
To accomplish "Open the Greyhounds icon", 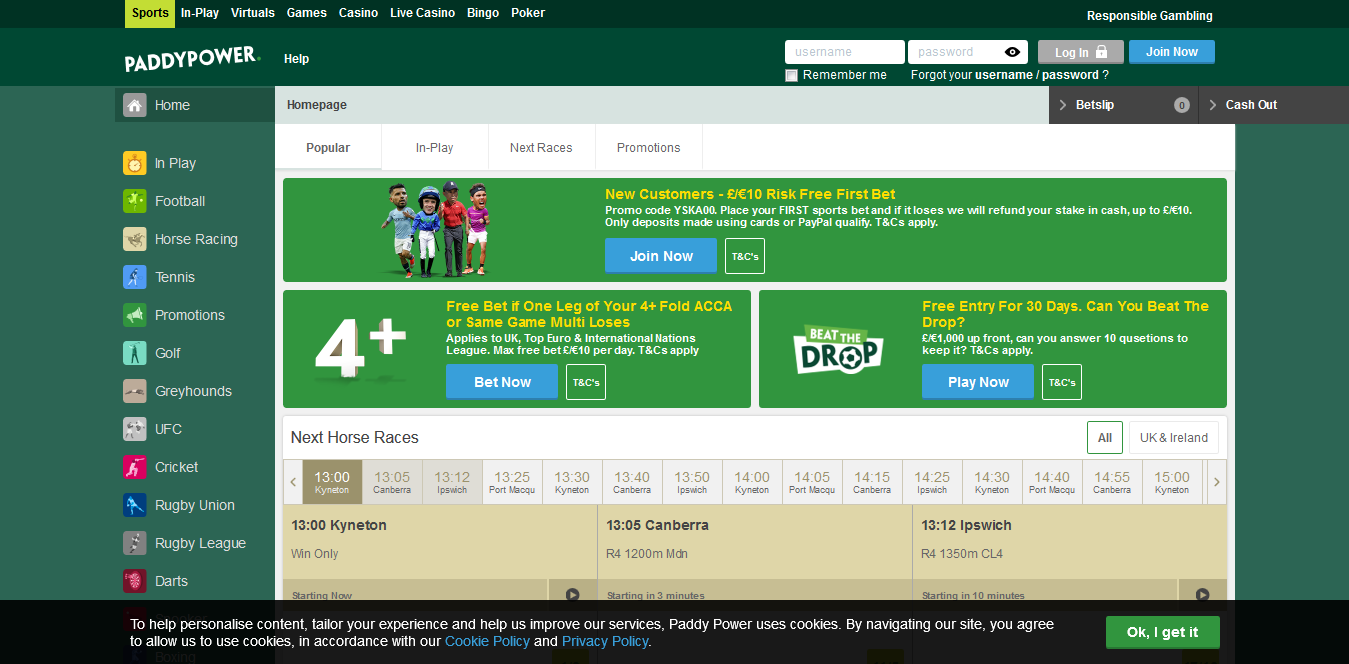I will coord(135,391).
